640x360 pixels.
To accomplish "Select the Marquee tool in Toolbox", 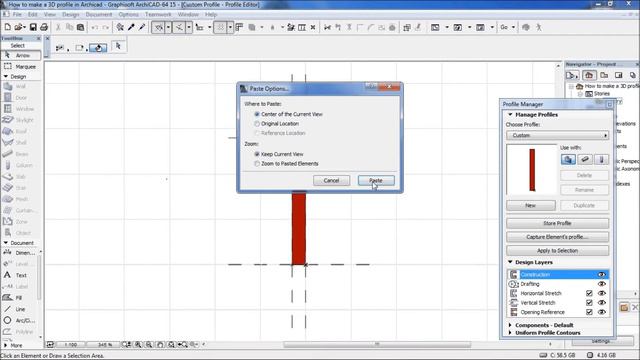I will [x=21, y=66].
